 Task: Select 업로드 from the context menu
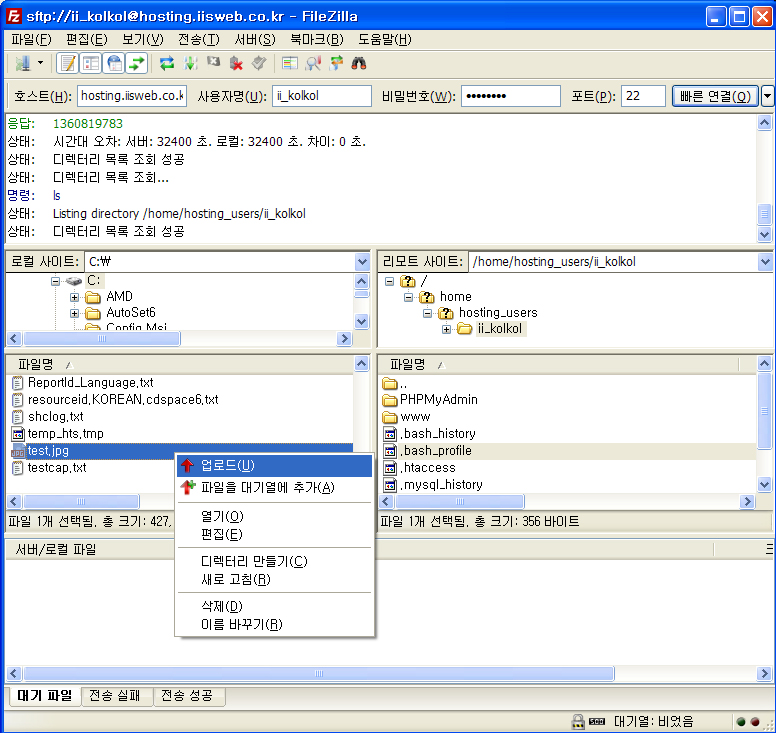227,466
